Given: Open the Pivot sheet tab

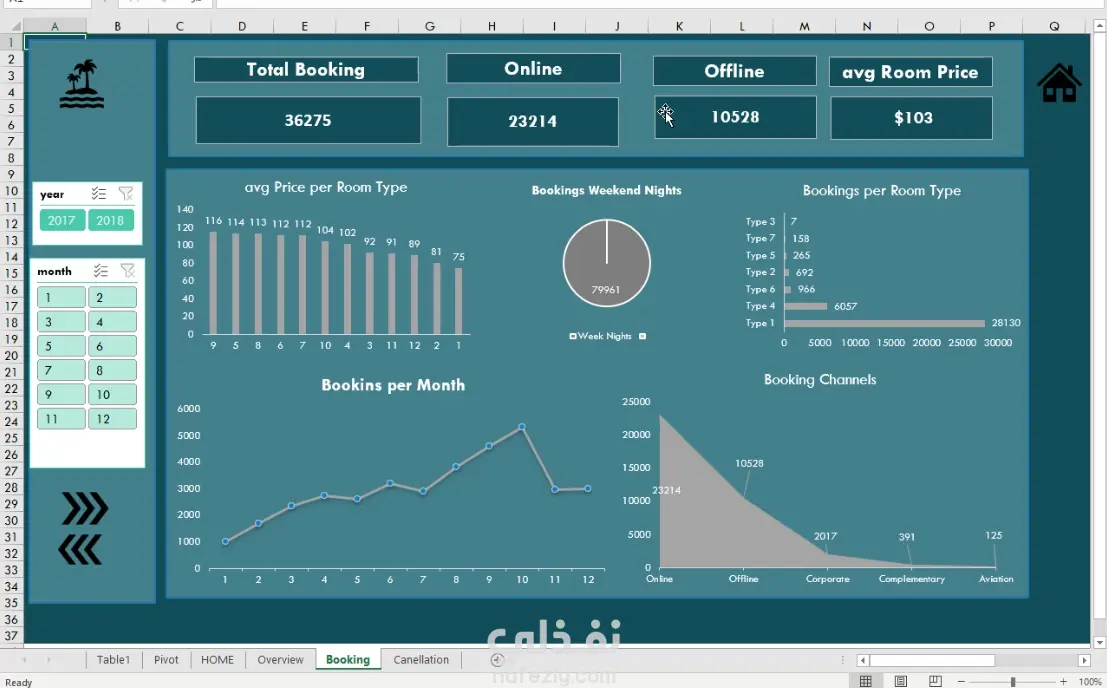Looking at the screenshot, I should click(x=166, y=660).
